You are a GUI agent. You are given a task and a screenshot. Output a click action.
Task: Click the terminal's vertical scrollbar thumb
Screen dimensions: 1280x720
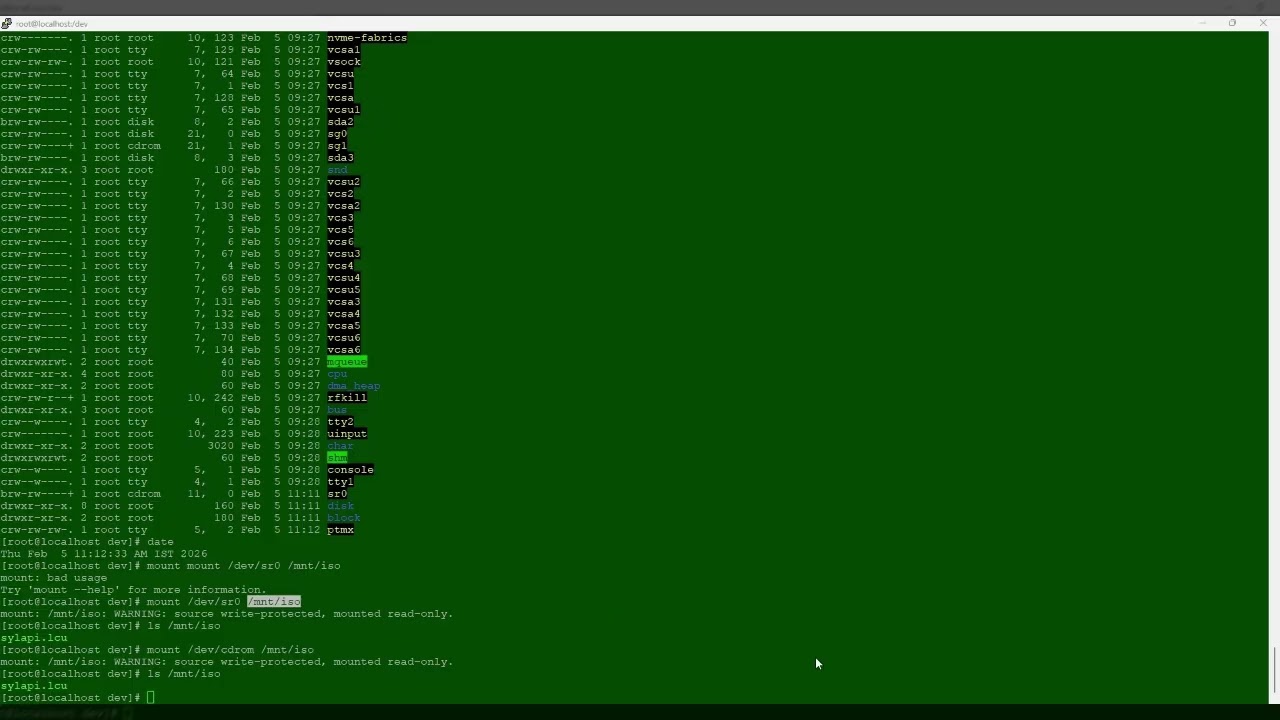click(1274, 669)
